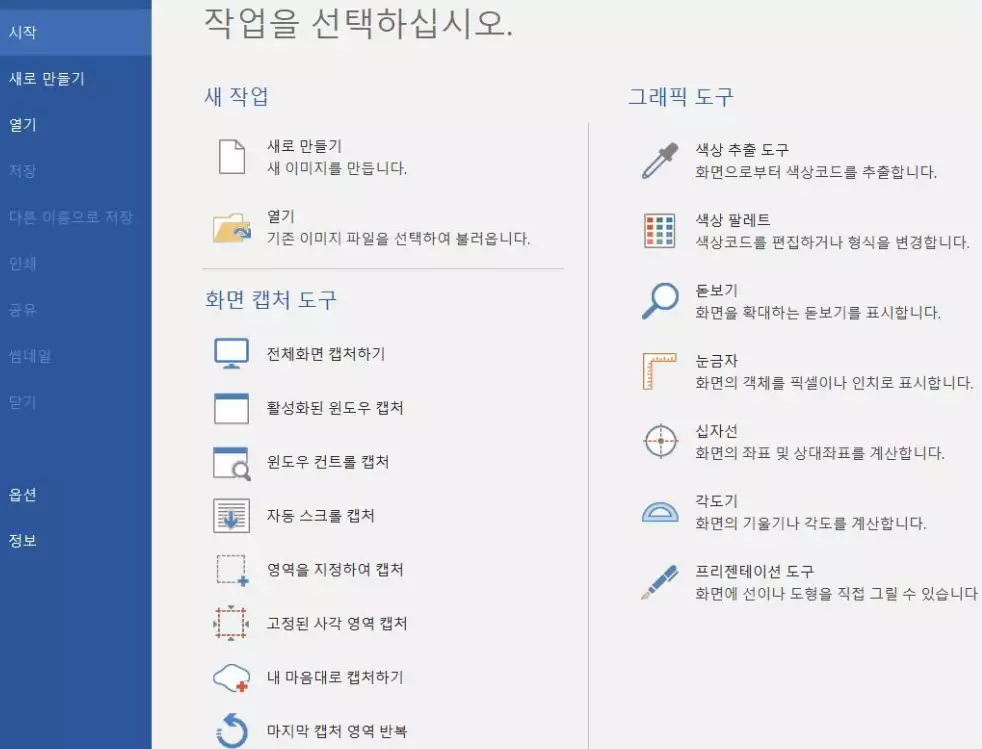Image resolution: width=982 pixels, height=749 pixels.
Task: Click the 열기 label under 새 작업
Action: (281, 217)
